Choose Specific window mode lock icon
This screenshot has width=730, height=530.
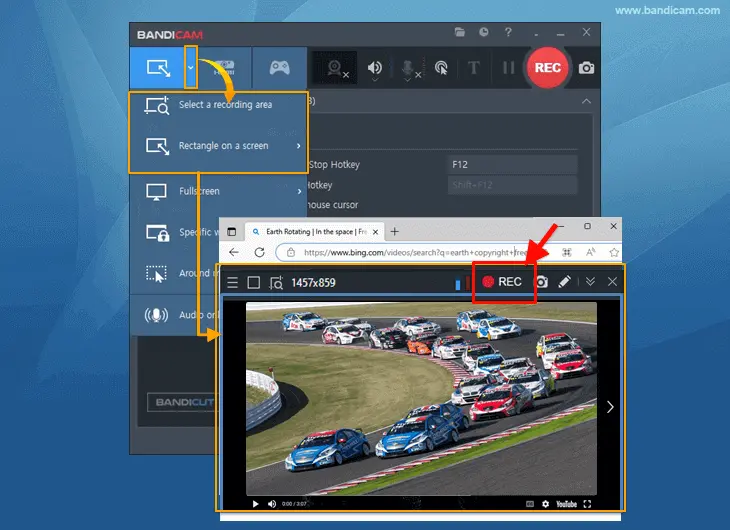point(157,232)
